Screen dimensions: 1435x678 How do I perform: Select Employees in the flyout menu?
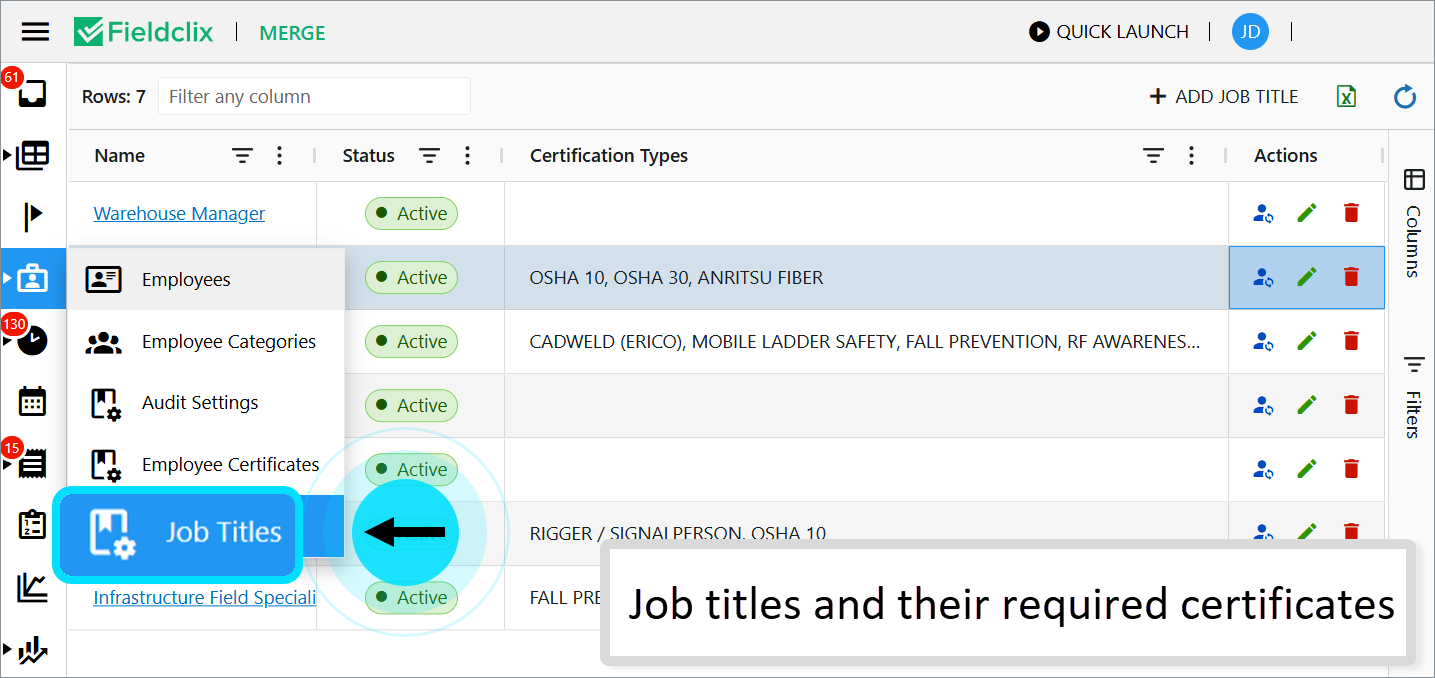tap(206, 280)
